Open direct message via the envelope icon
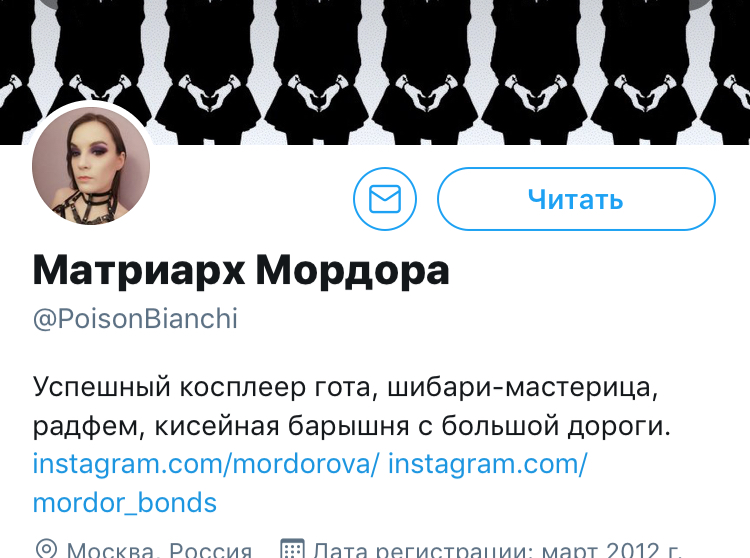The image size is (750, 558). [x=385, y=198]
